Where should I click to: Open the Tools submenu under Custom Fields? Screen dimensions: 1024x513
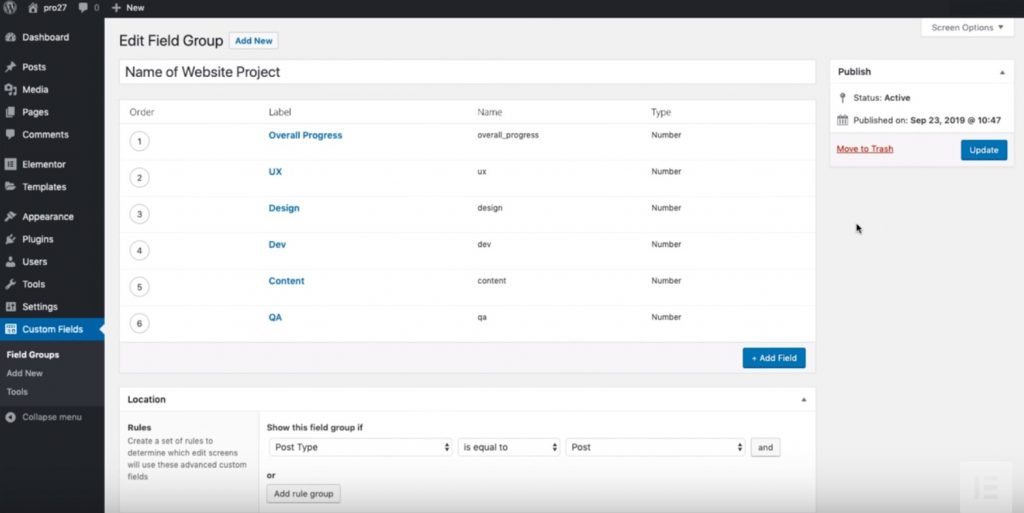coord(17,392)
